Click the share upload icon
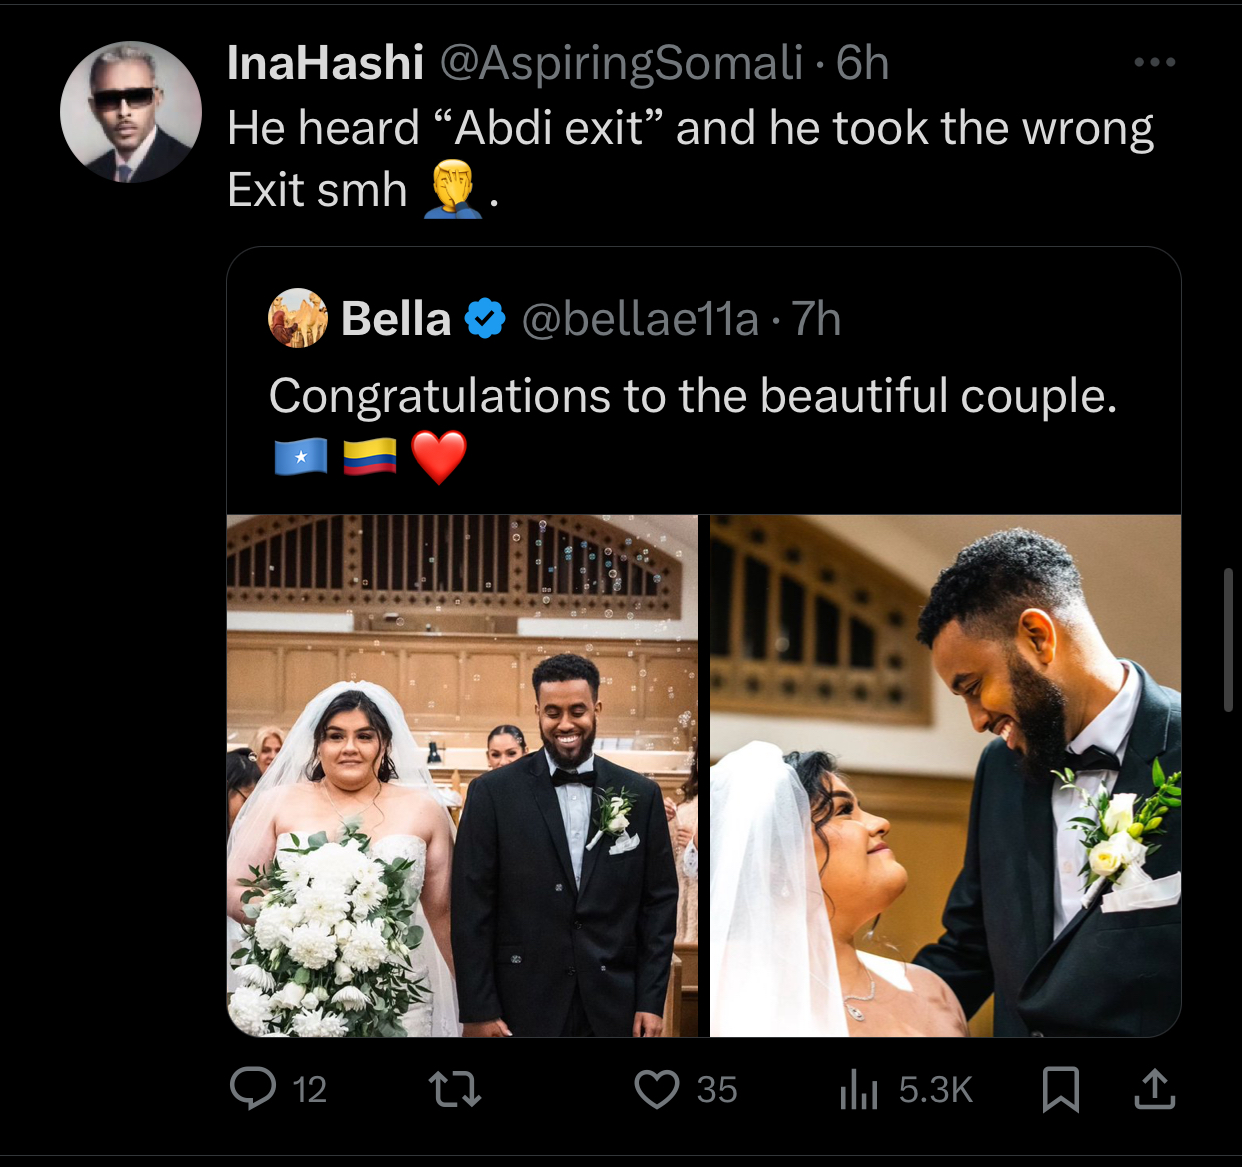 [x=1154, y=1089]
